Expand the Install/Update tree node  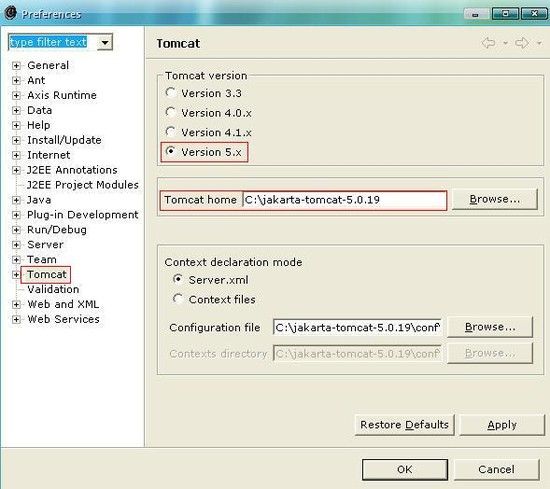pos(16,140)
